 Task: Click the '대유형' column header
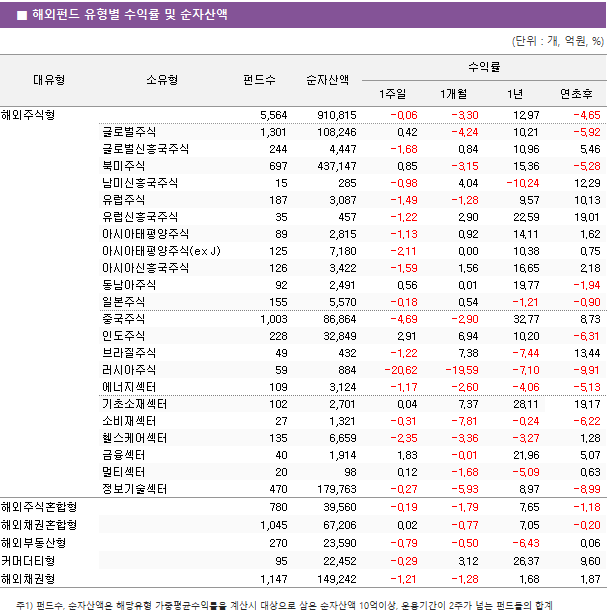coord(49,80)
